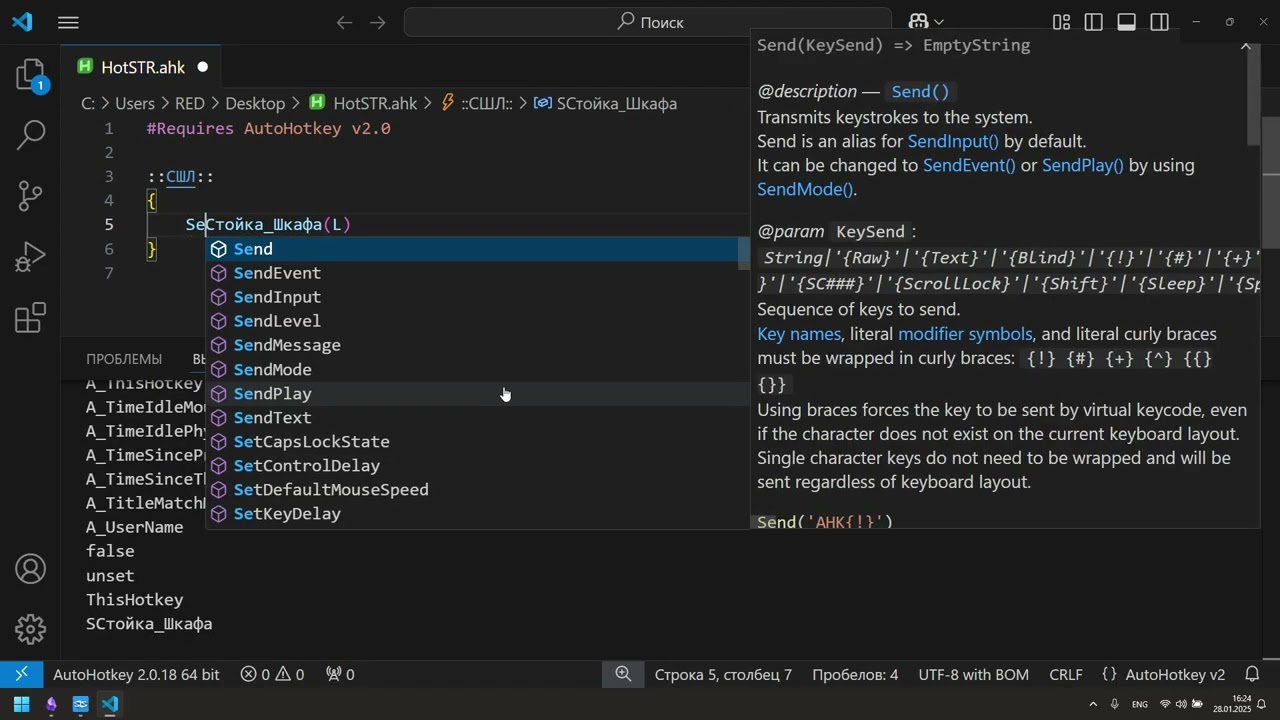
Task: Choose SendText from the suggestion list
Action: (x=272, y=417)
